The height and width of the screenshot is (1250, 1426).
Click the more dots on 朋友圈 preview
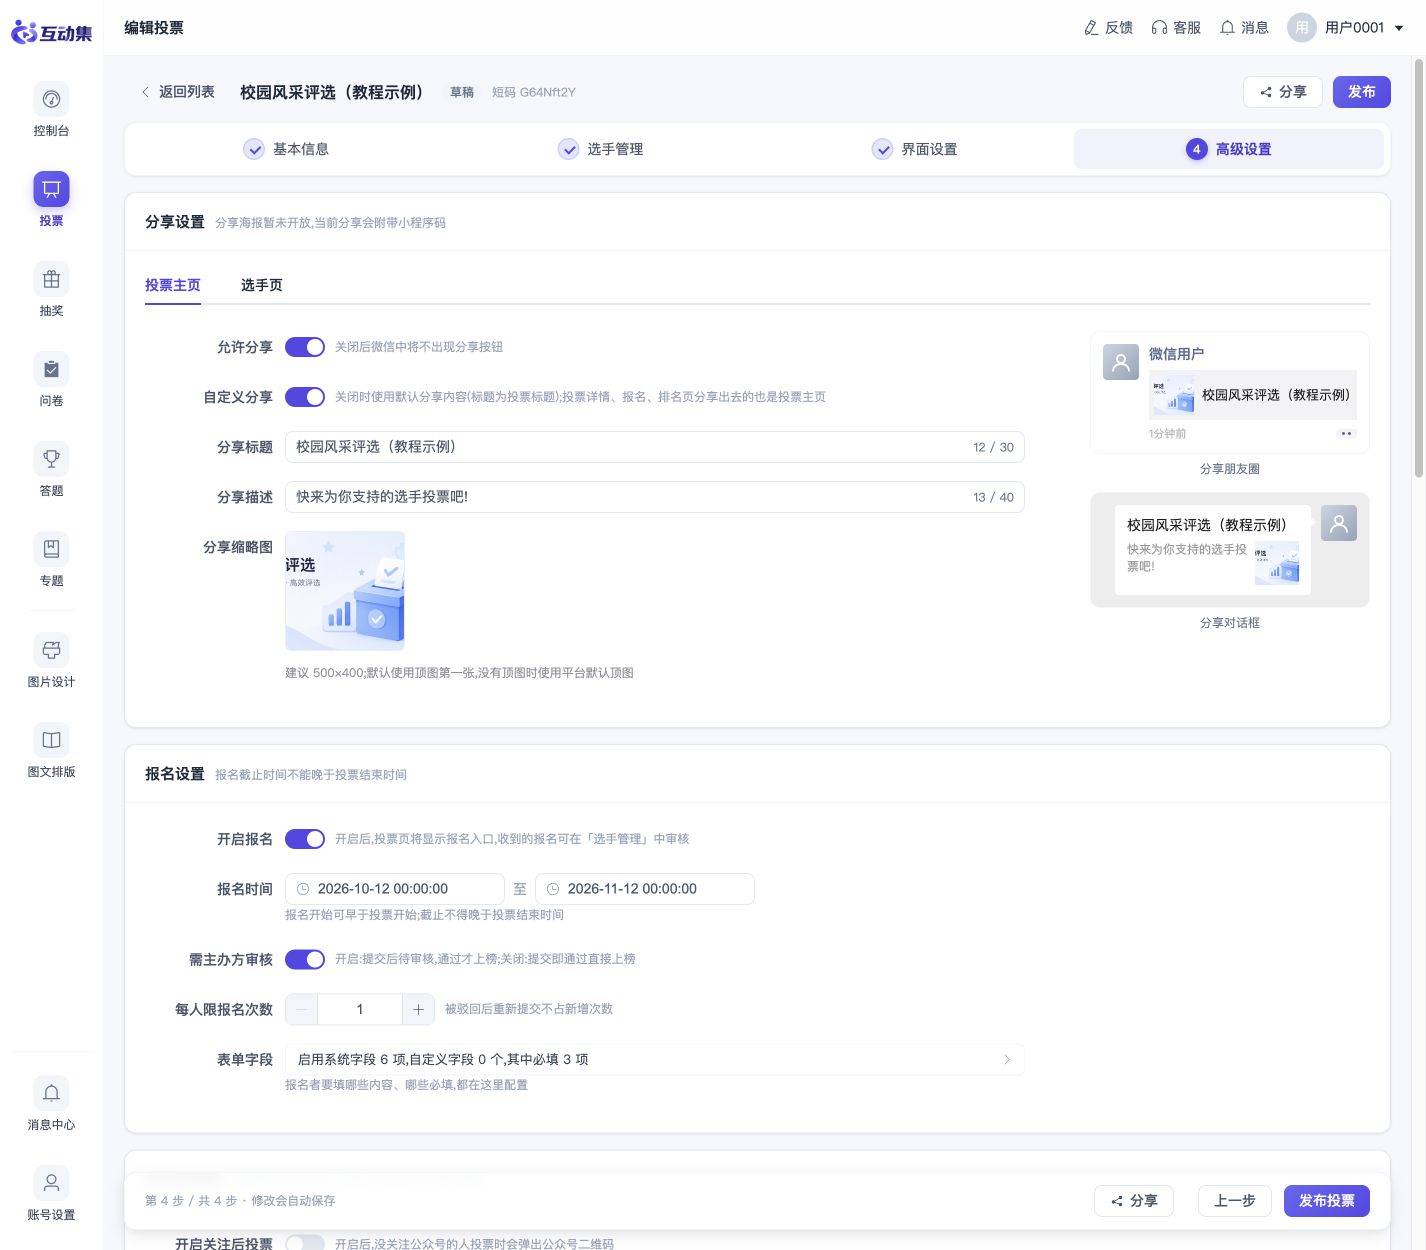[x=1346, y=434]
